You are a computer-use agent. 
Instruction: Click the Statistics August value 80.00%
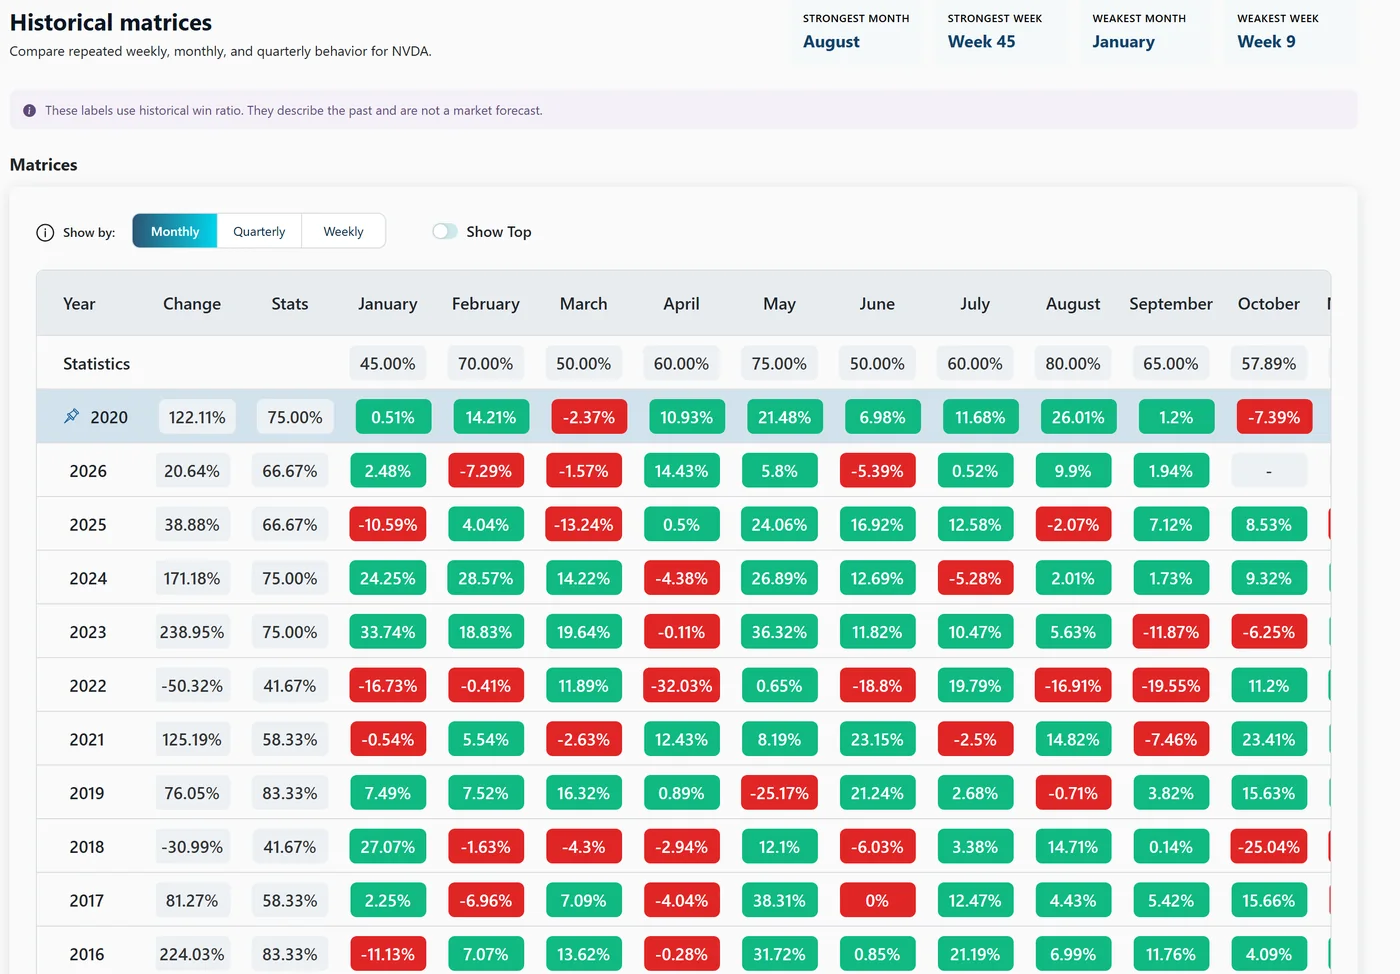(x=1073, y=364)
